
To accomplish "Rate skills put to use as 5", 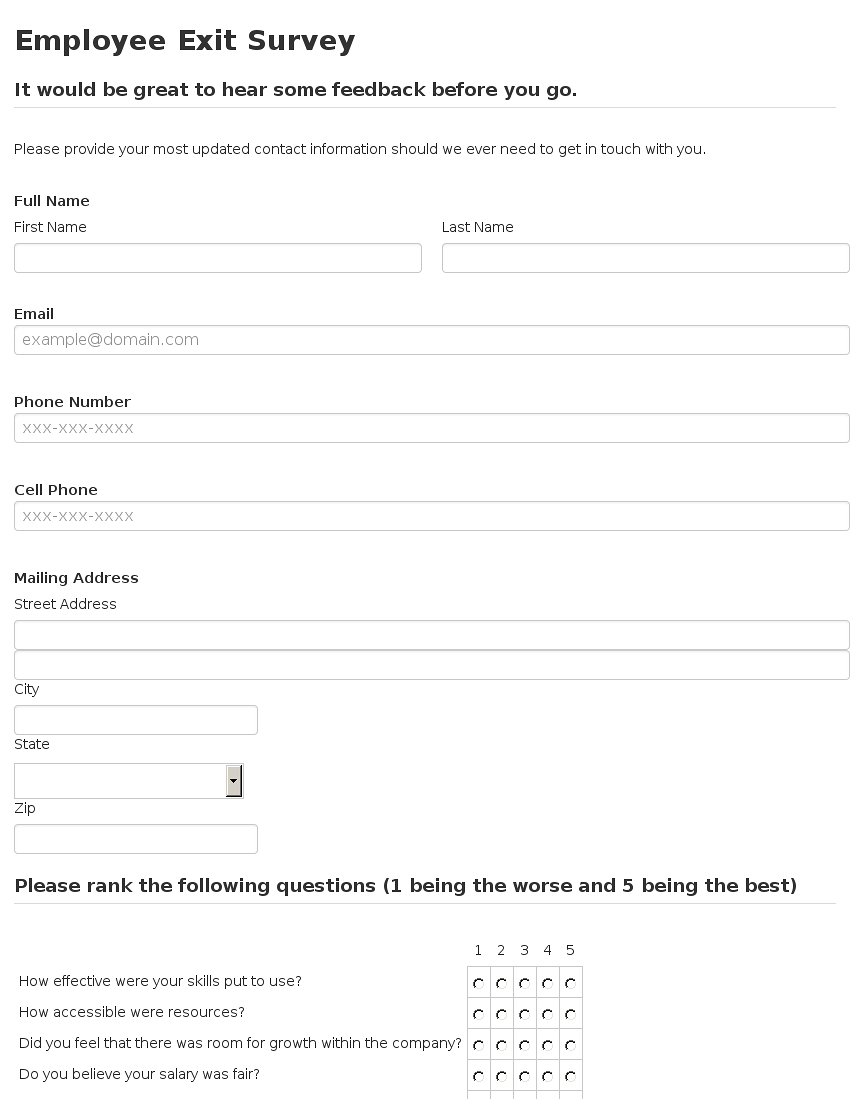I will click(570, 983).
